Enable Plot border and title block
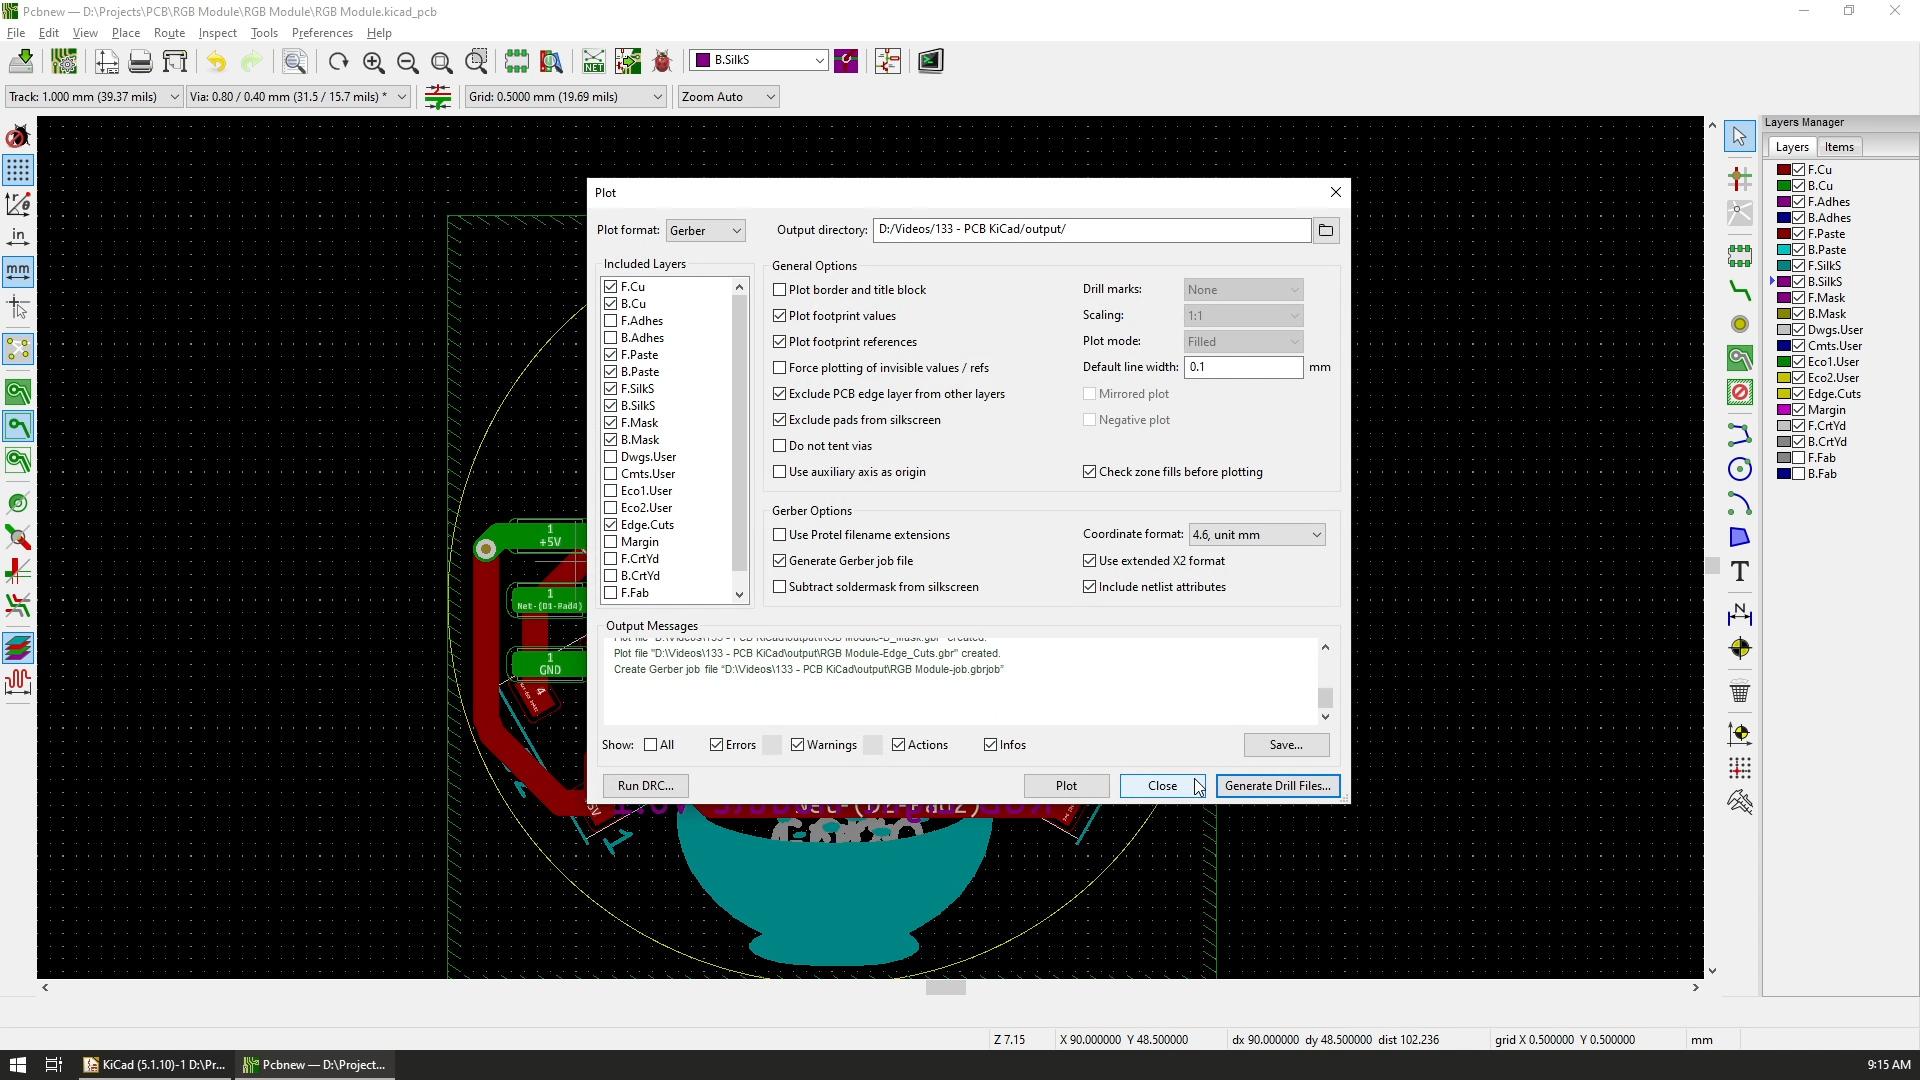 780,290
